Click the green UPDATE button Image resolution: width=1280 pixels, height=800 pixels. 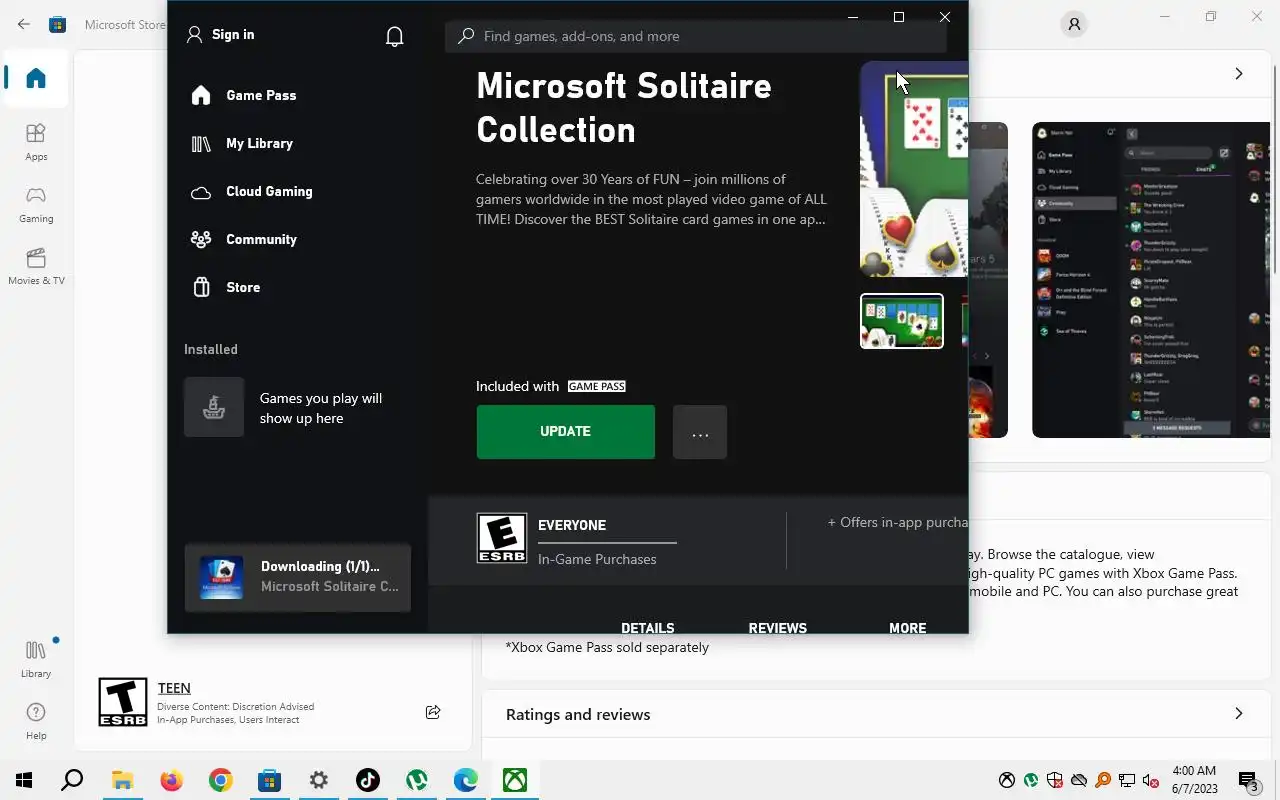(566, 432)
